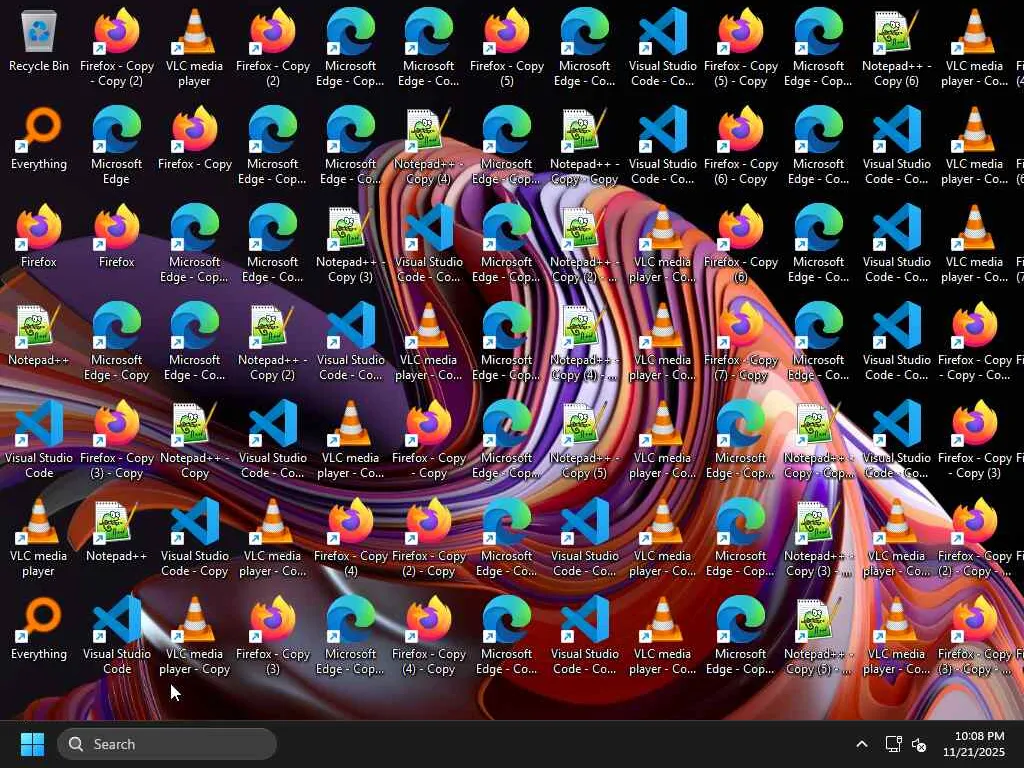Image resolution: width=1024 pixels, height=768 pixels.
Task: Select the "Firefox - Copy (3) - Copy - ..." shortcut
Action: (975, 636)
